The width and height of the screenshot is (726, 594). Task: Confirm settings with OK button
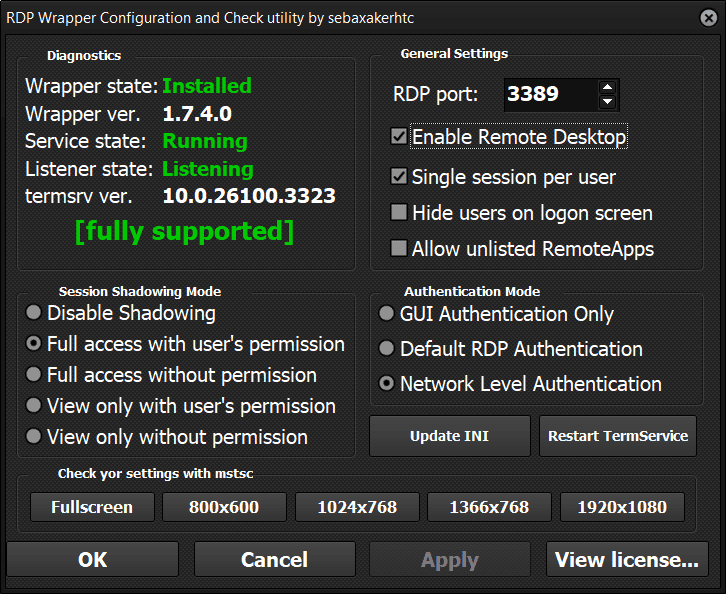tap(93, 559)
